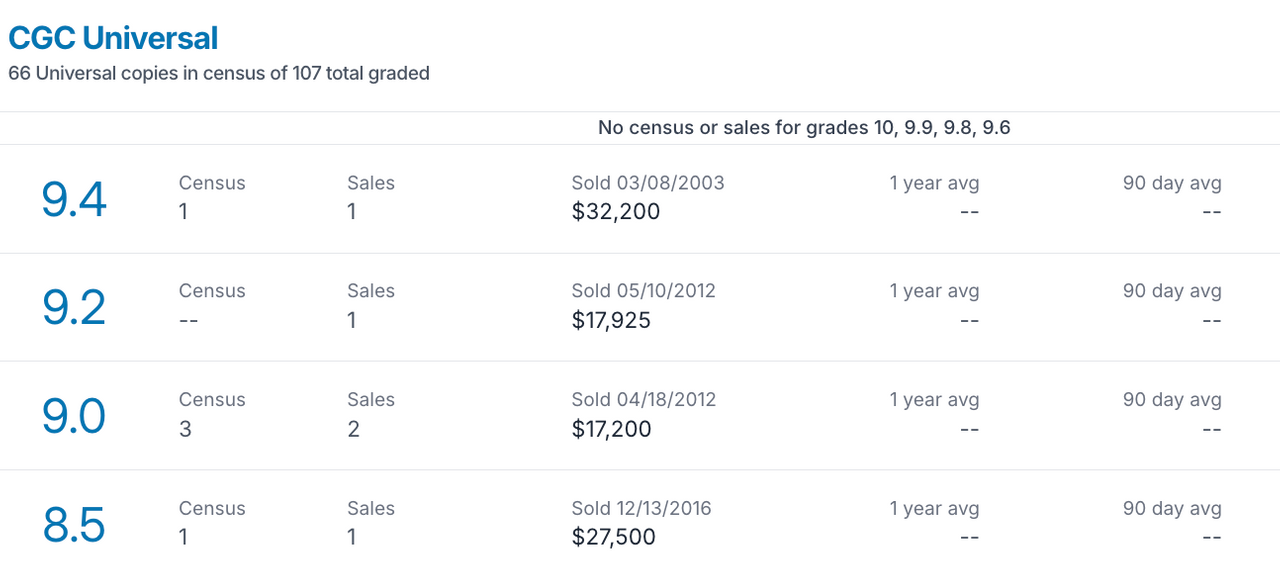The height and width of the screenshot is (574, 1280).
Task: Click Sold 12/13/2016 date text
Action: click(641, 508)
